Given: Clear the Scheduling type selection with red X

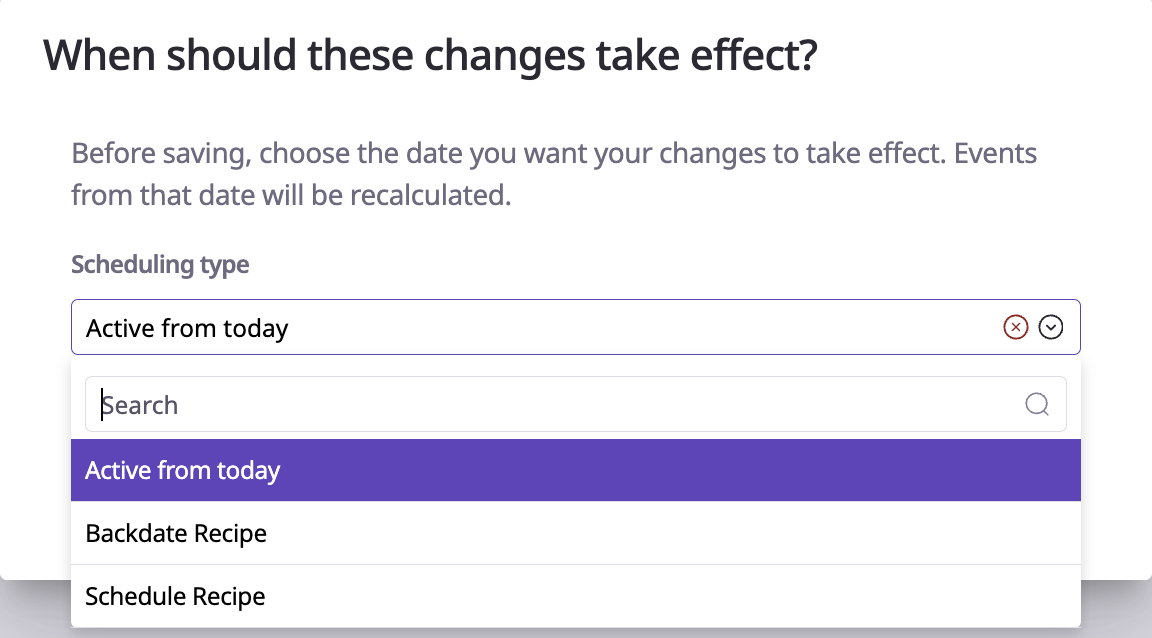Looking at the screenshot, I should [x=1015, y=327].
